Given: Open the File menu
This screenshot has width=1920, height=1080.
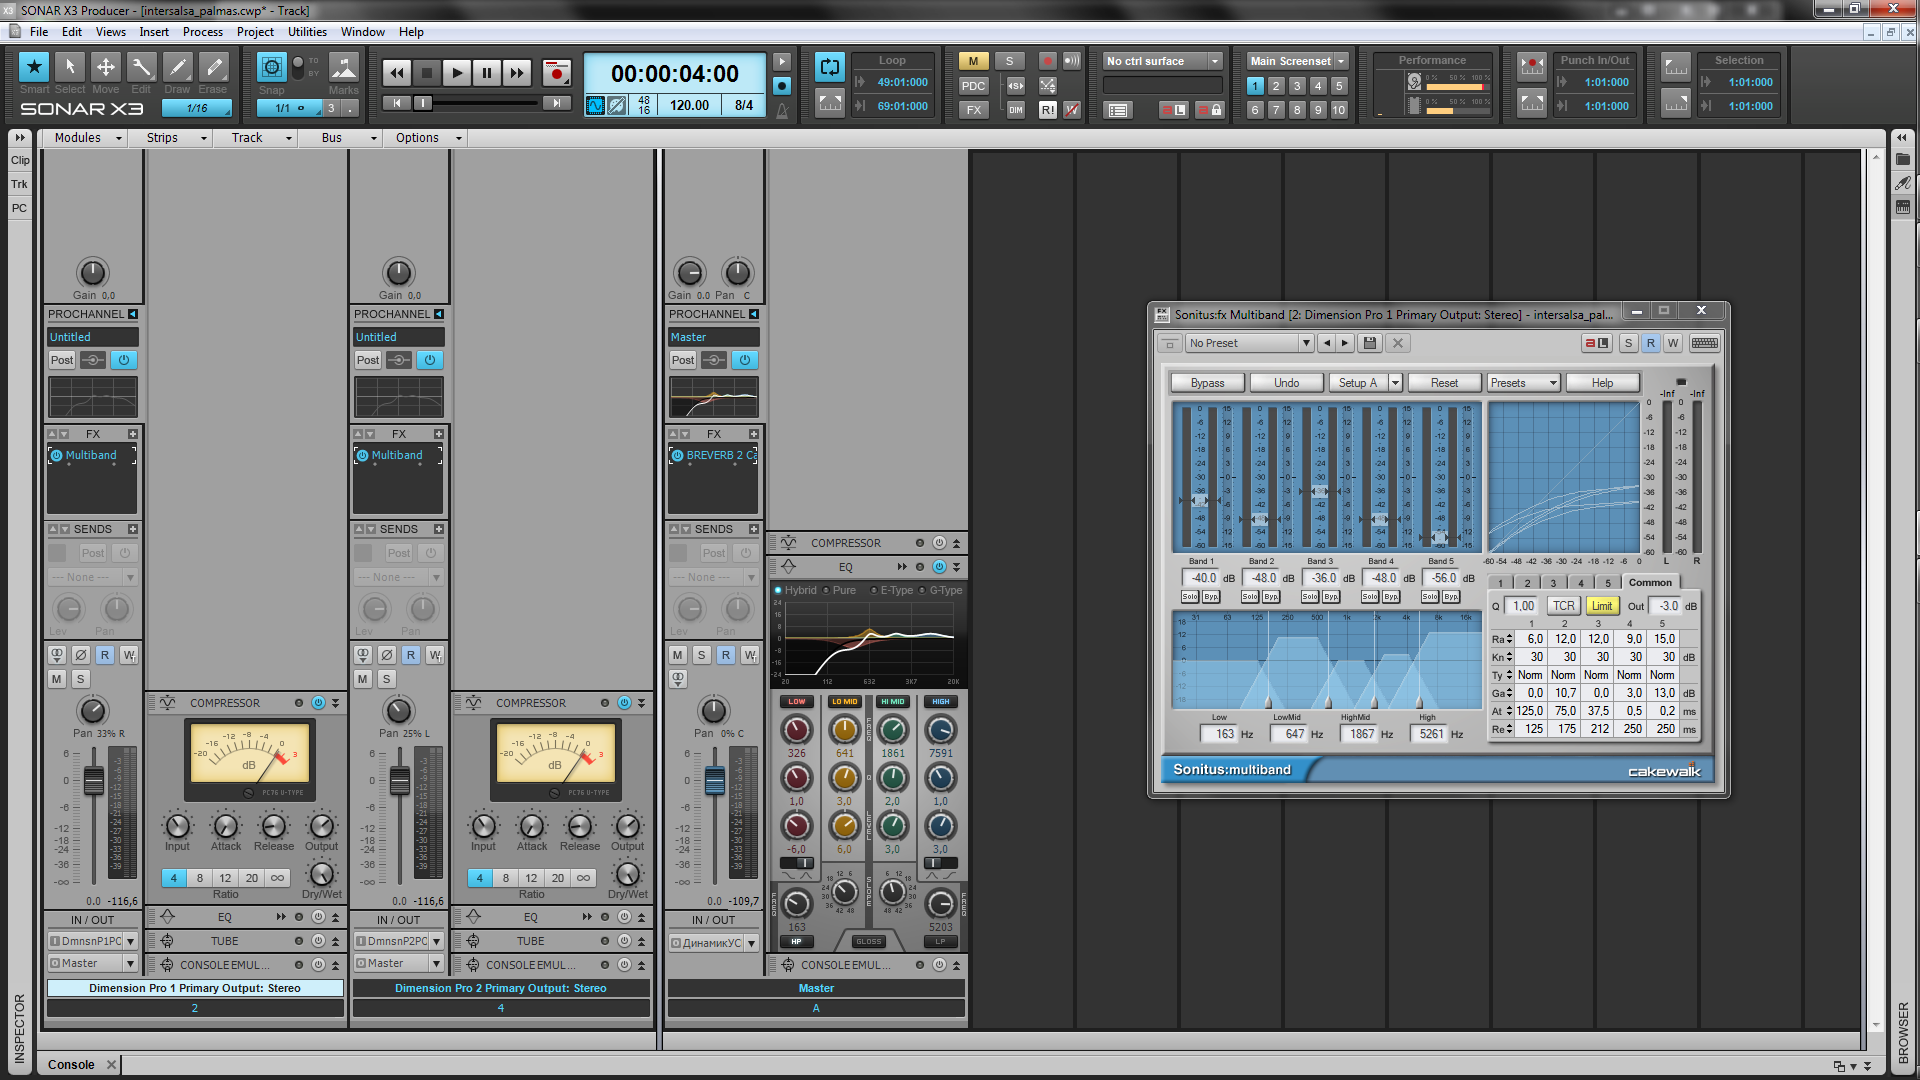Looking at the screenshot, I should pyautogui.click(x=39, y=32).
